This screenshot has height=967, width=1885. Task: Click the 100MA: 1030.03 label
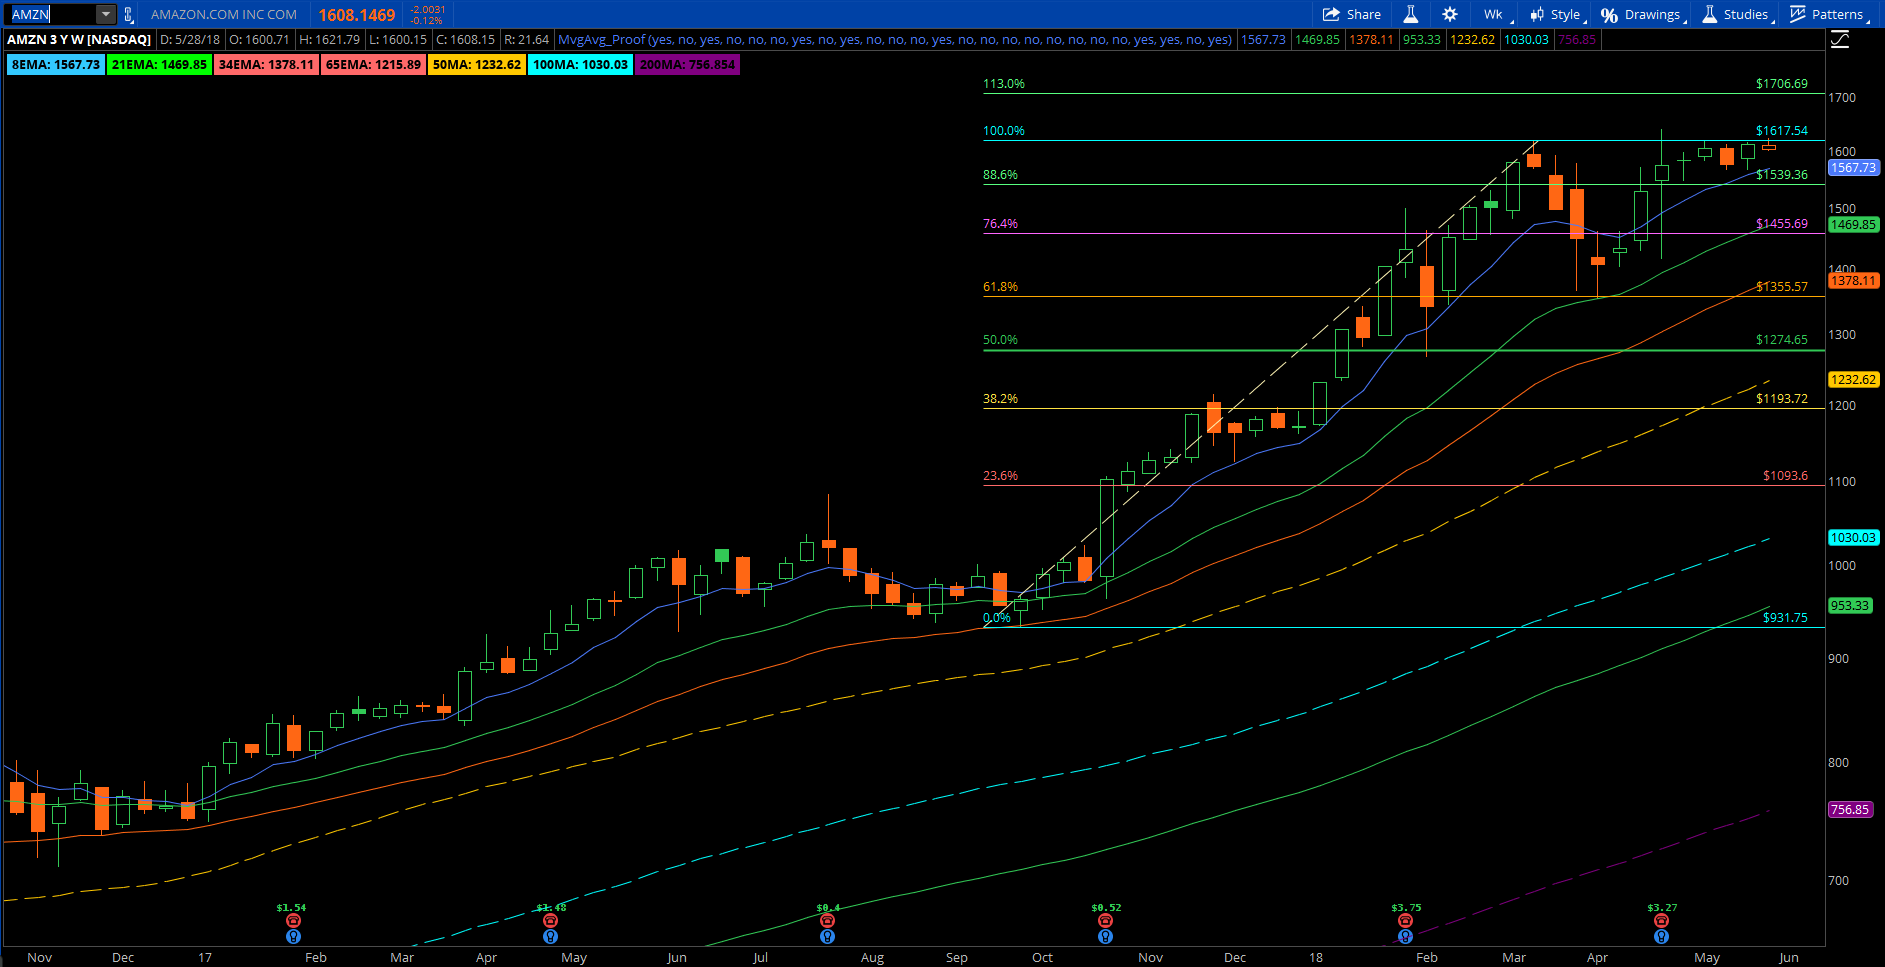[581, 65]
